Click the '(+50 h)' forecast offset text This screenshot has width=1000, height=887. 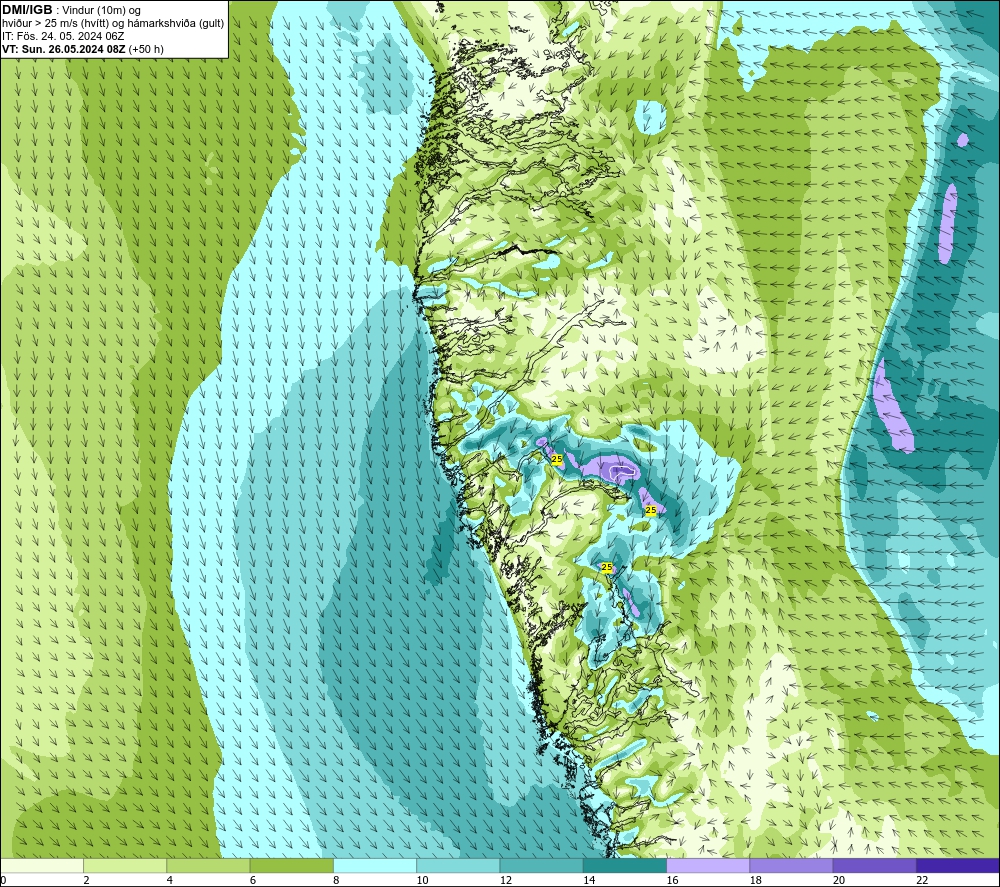[146, 49]
